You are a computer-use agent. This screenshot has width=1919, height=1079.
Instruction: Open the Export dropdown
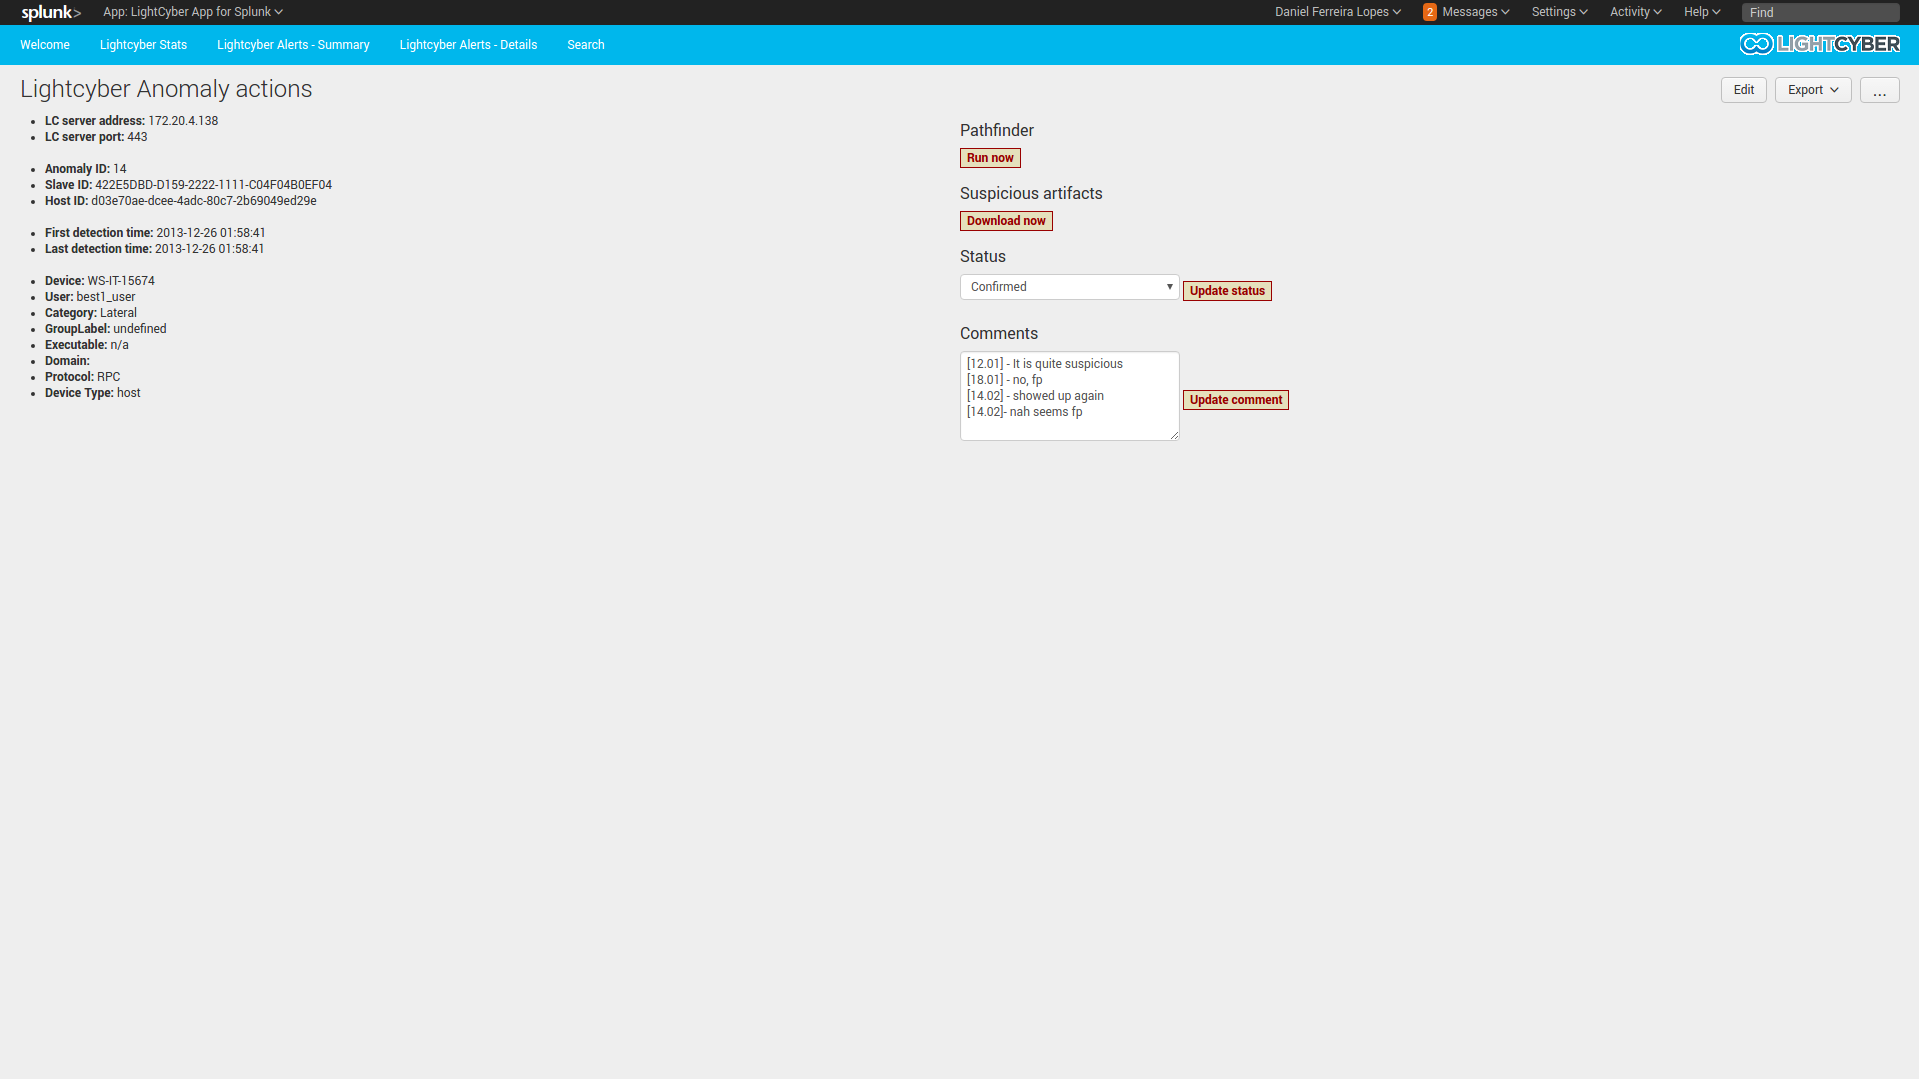point(1813,90)
